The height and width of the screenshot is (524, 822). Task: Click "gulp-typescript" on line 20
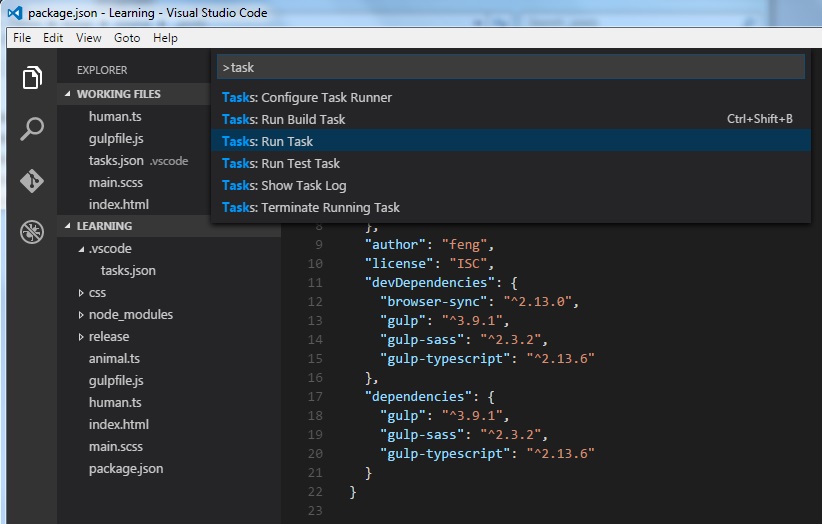point(445,453)
